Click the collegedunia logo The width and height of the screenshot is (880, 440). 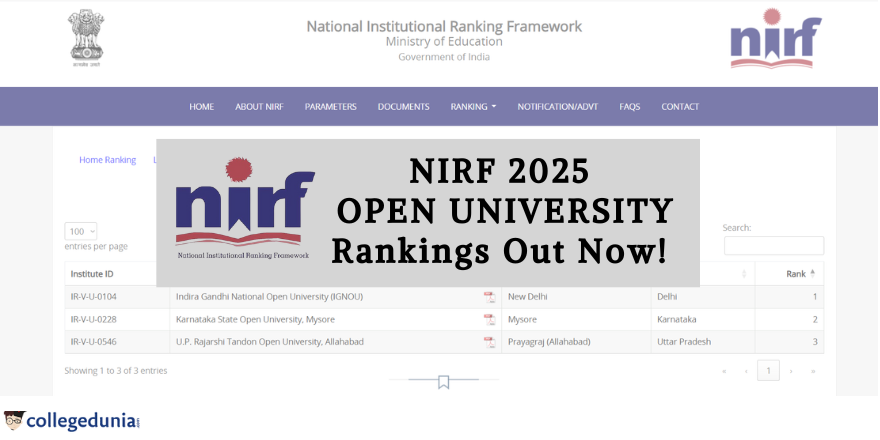click(72, 420)
